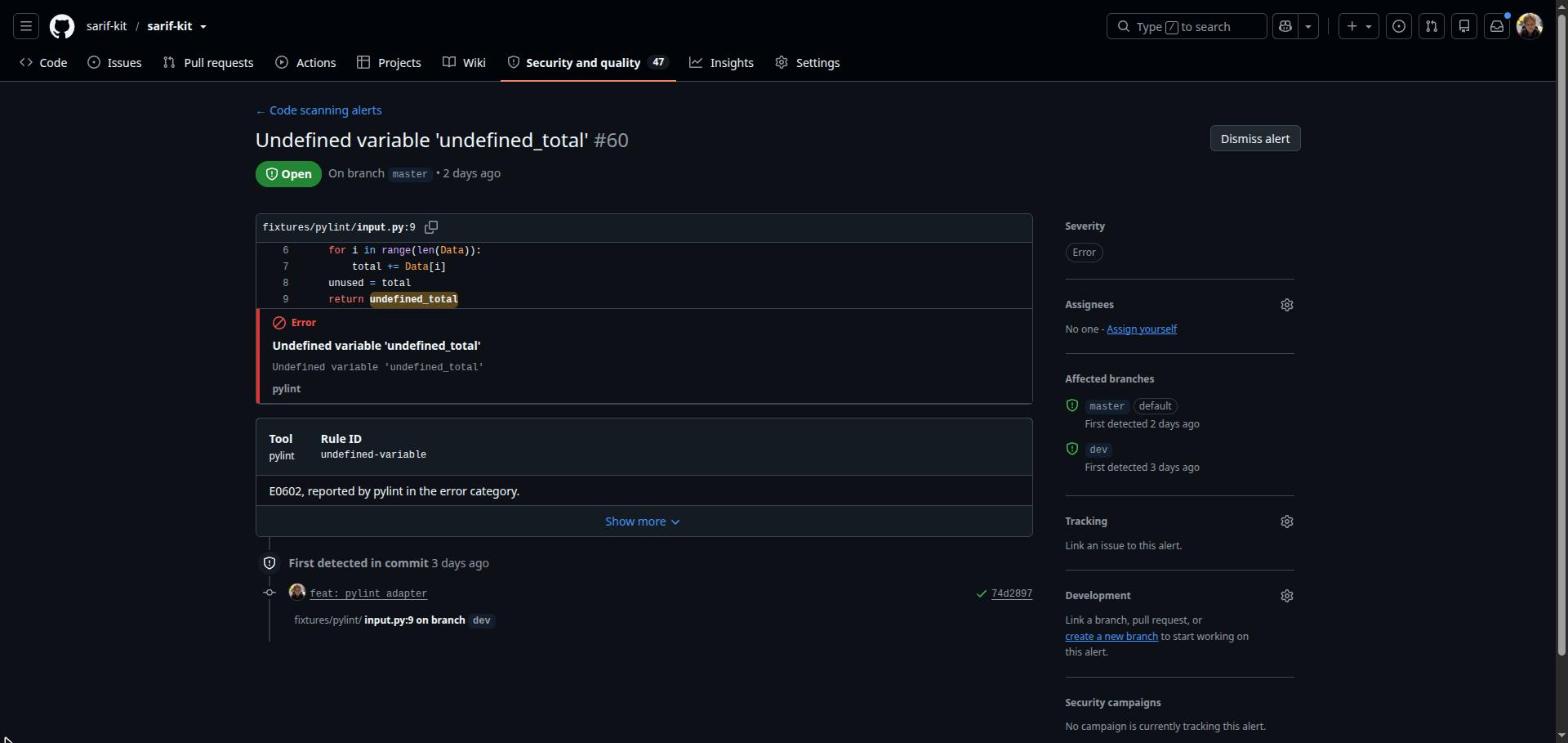Open the Development gear settings
The image size is (1568, 743).
pos(1287,596)
